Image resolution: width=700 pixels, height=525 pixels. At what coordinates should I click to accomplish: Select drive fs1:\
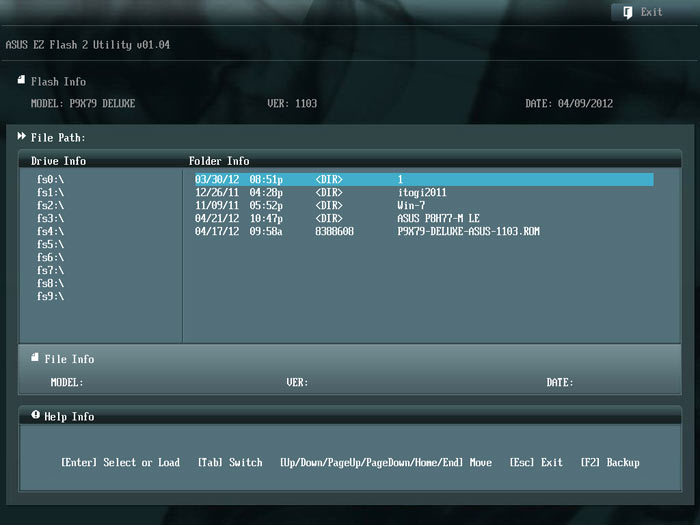click(x=50, y=192)
